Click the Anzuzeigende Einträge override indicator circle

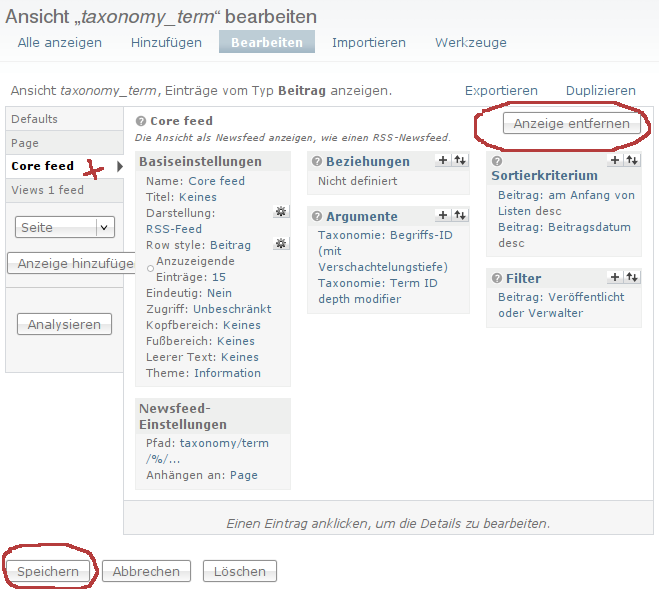pyautogui.click(x=150, y=268)
